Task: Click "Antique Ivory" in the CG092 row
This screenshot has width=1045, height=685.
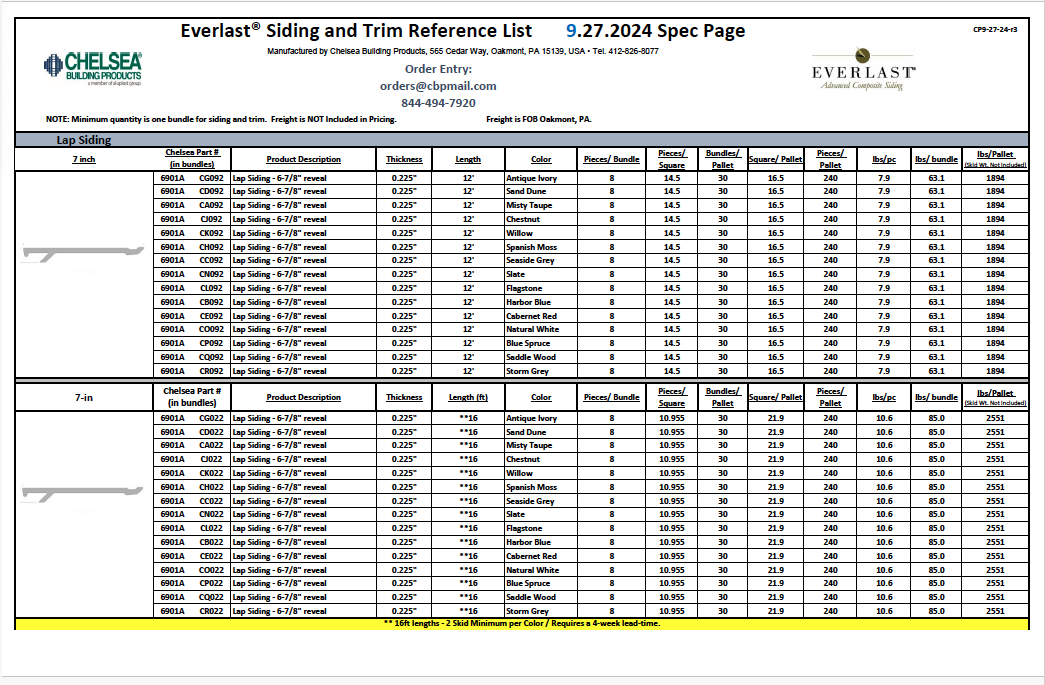Action: [531, 178]
